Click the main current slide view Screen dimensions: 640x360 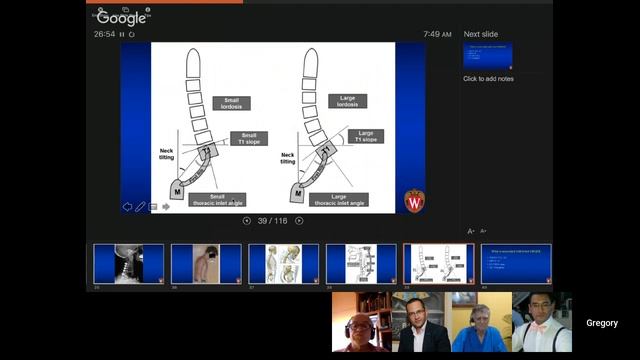(x=273, y=128)
